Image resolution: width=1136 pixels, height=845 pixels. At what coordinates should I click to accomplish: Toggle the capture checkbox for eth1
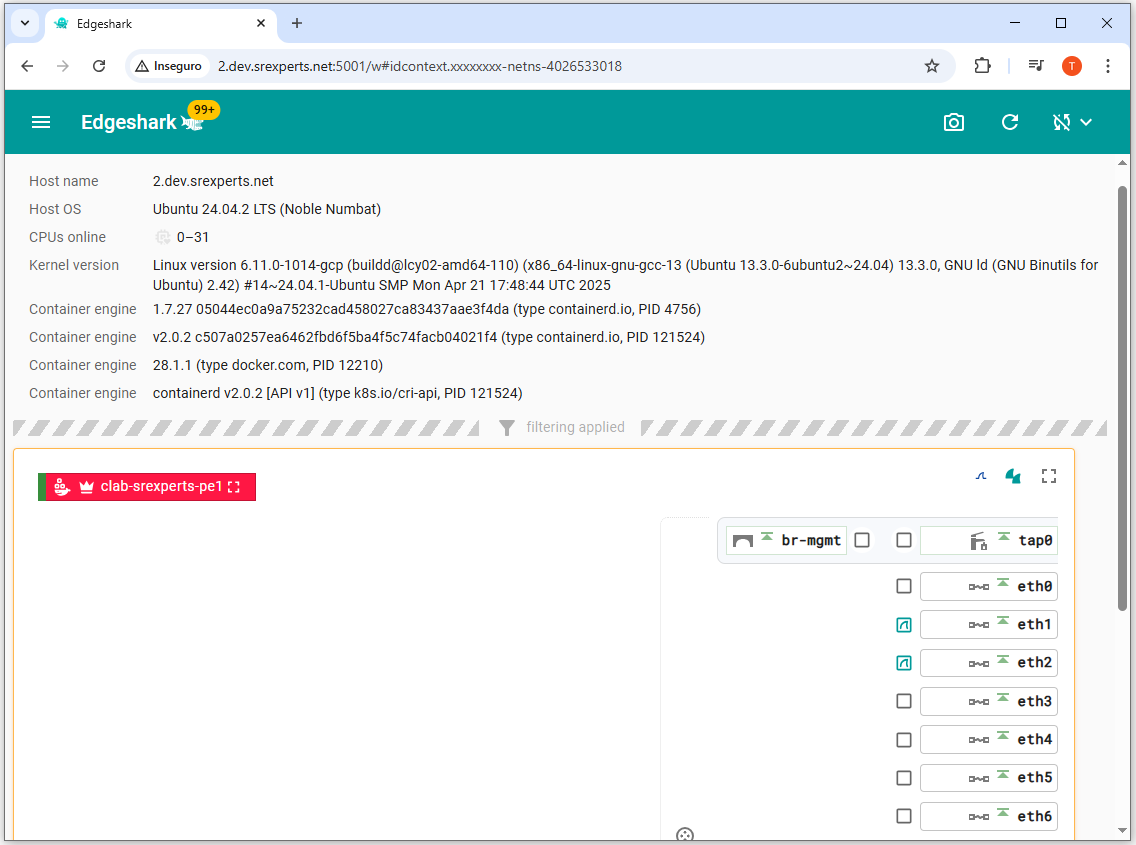coord(904,625)
